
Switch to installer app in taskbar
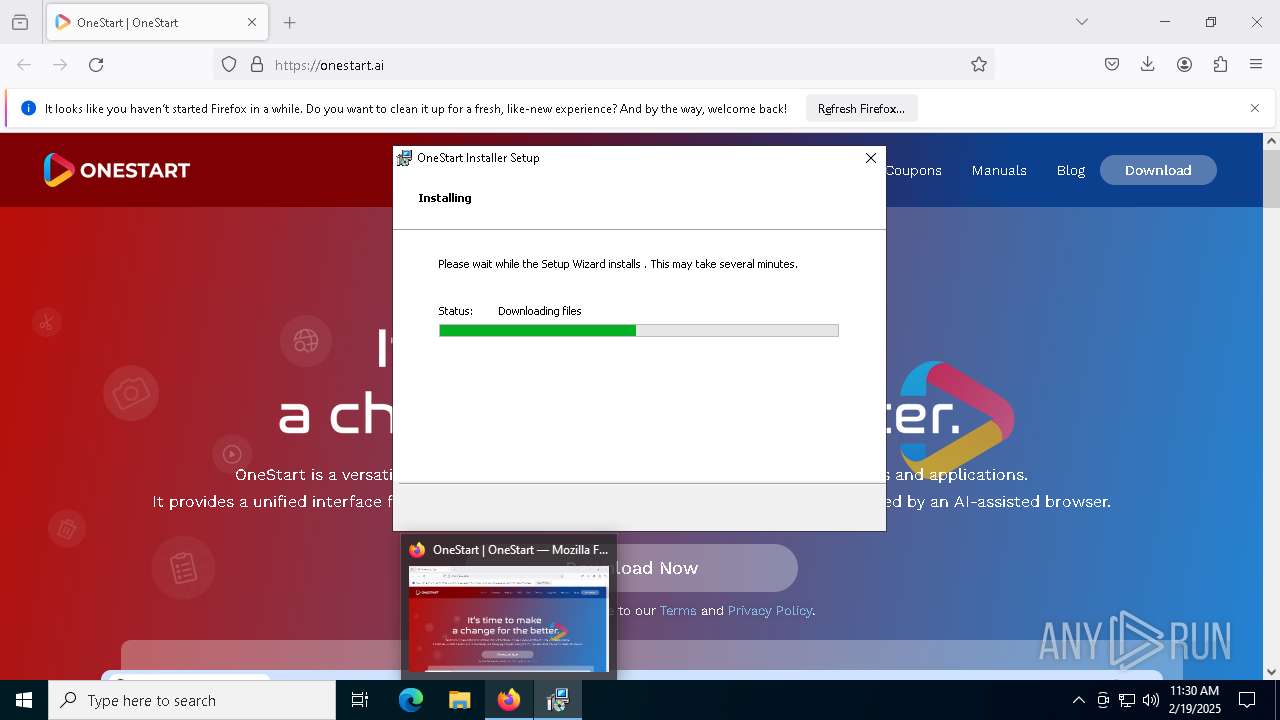[x=557, y=700]
